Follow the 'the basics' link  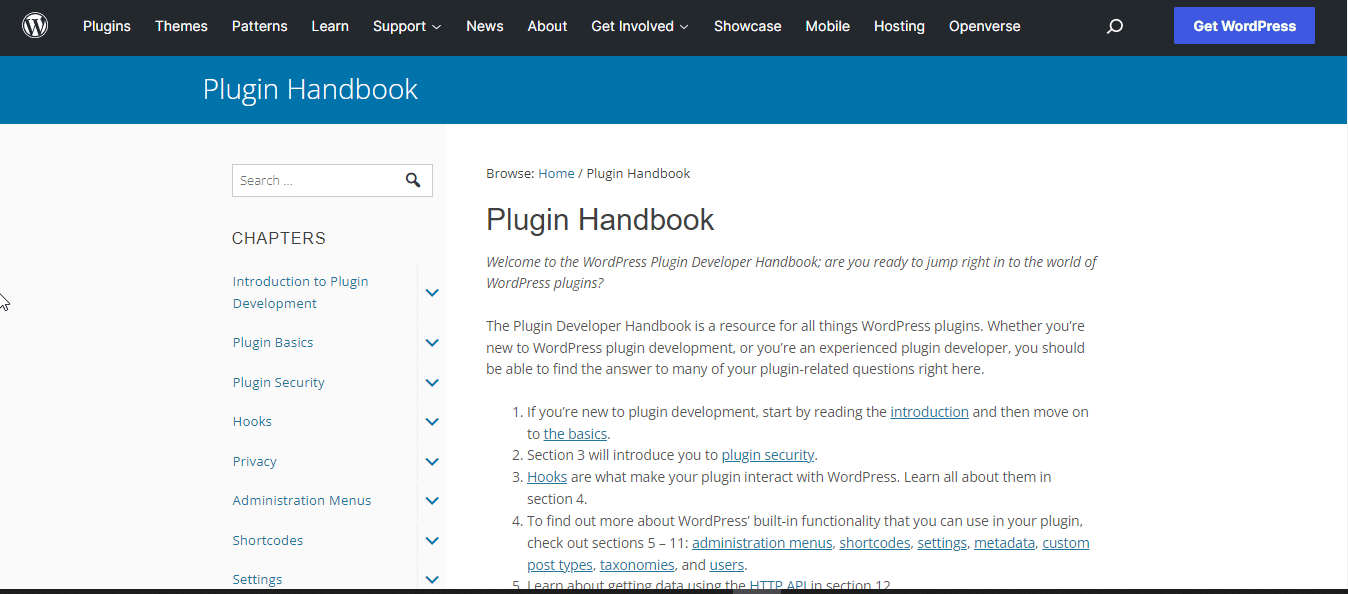tap(575, 433)
